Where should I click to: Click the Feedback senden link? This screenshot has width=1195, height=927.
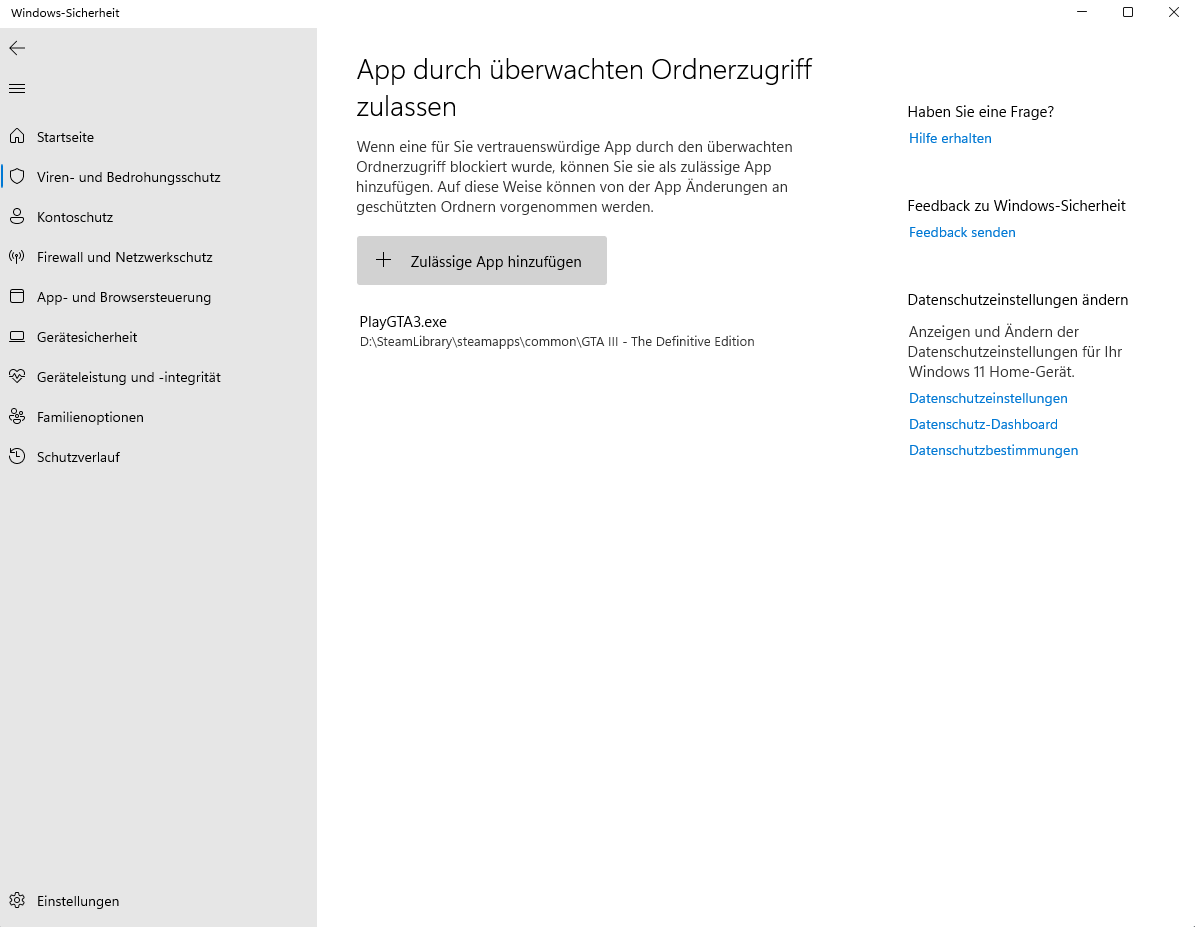962,233
